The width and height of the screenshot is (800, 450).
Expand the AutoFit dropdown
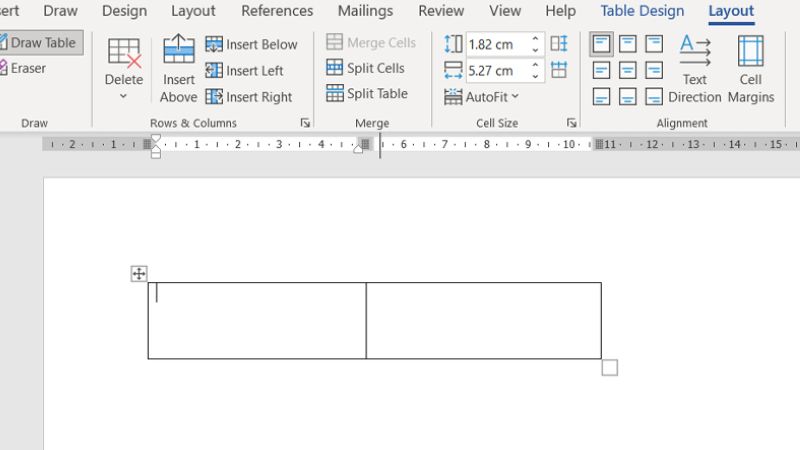(481, 97)
